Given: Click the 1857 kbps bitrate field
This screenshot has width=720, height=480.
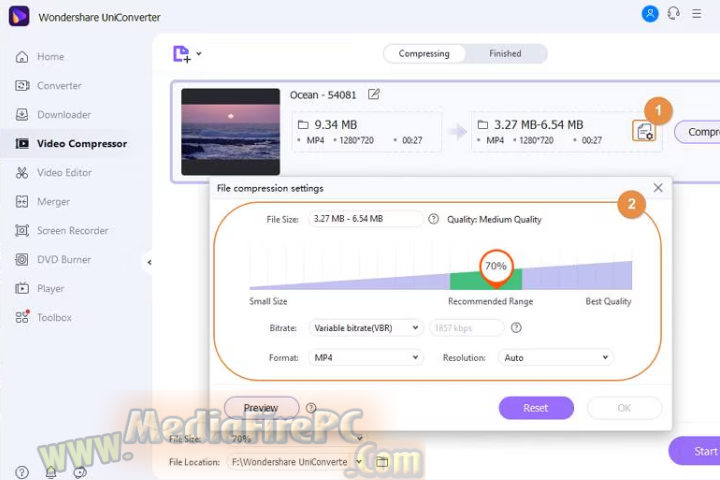Looking at the screenshot, I should (467, 328).
